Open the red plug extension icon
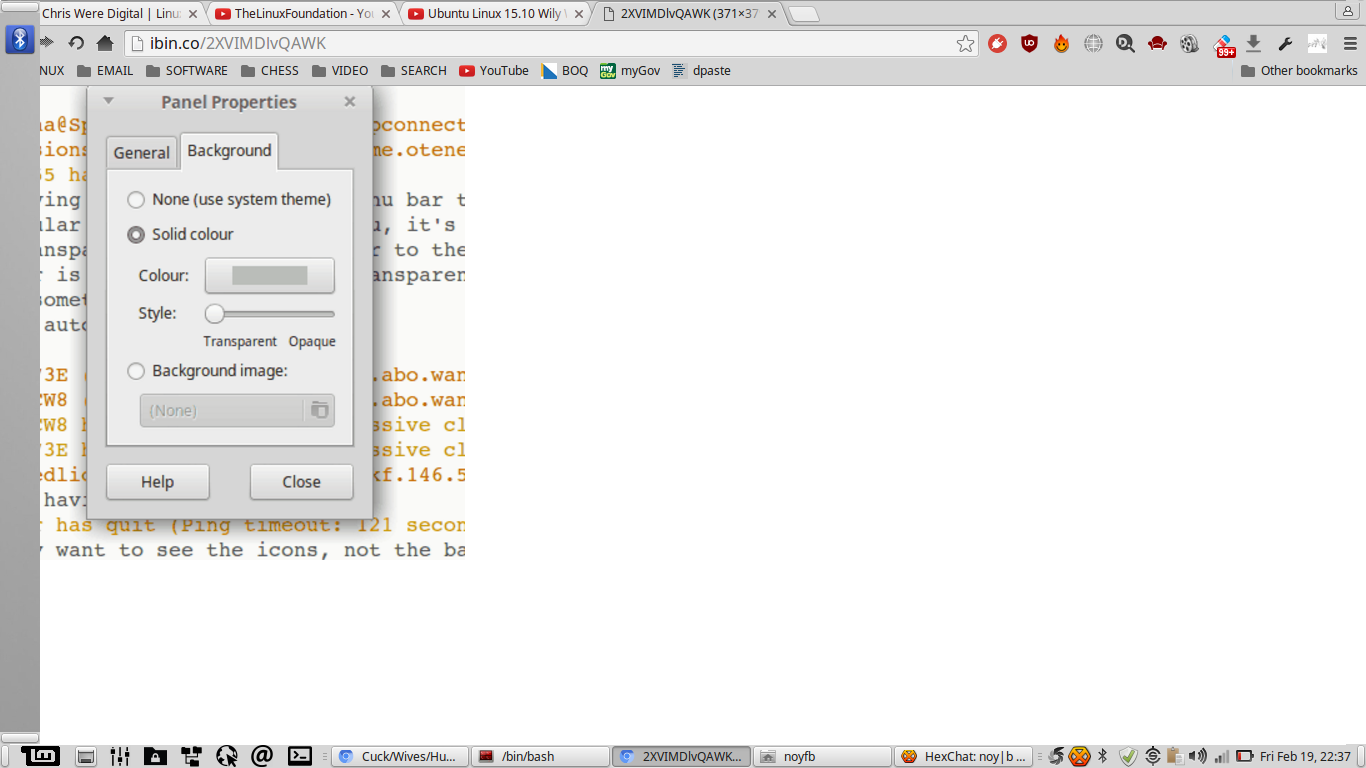This screenshot has width=1366, height=768. (997, 43)
